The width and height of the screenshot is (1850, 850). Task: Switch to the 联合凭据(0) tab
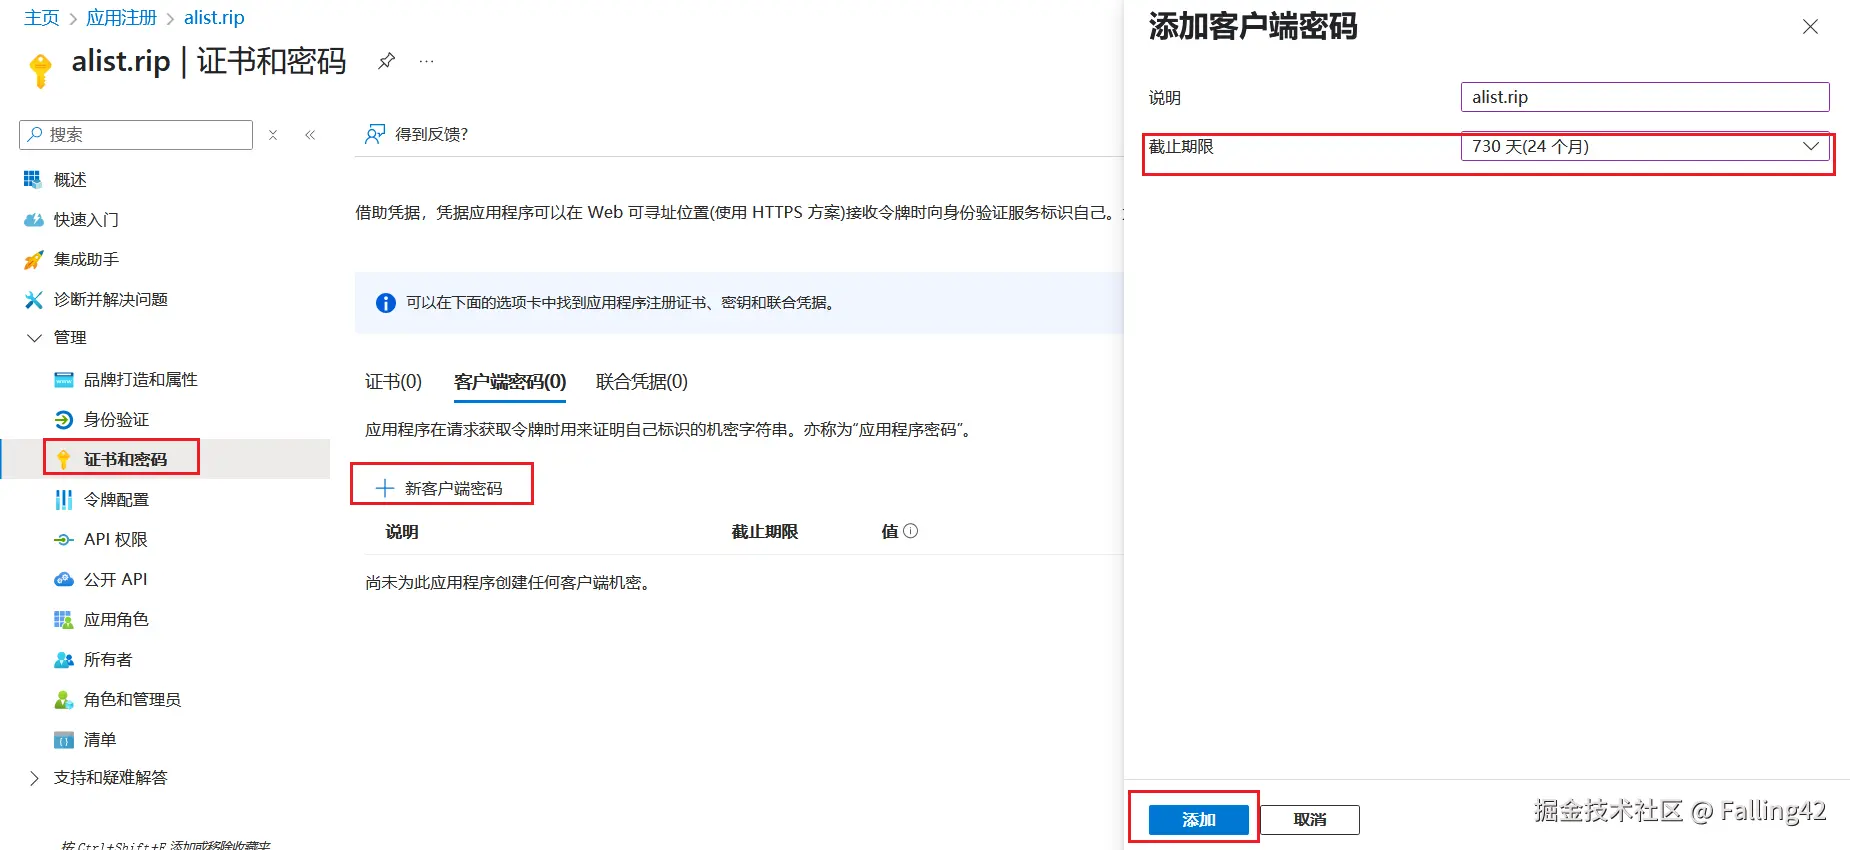642,382
